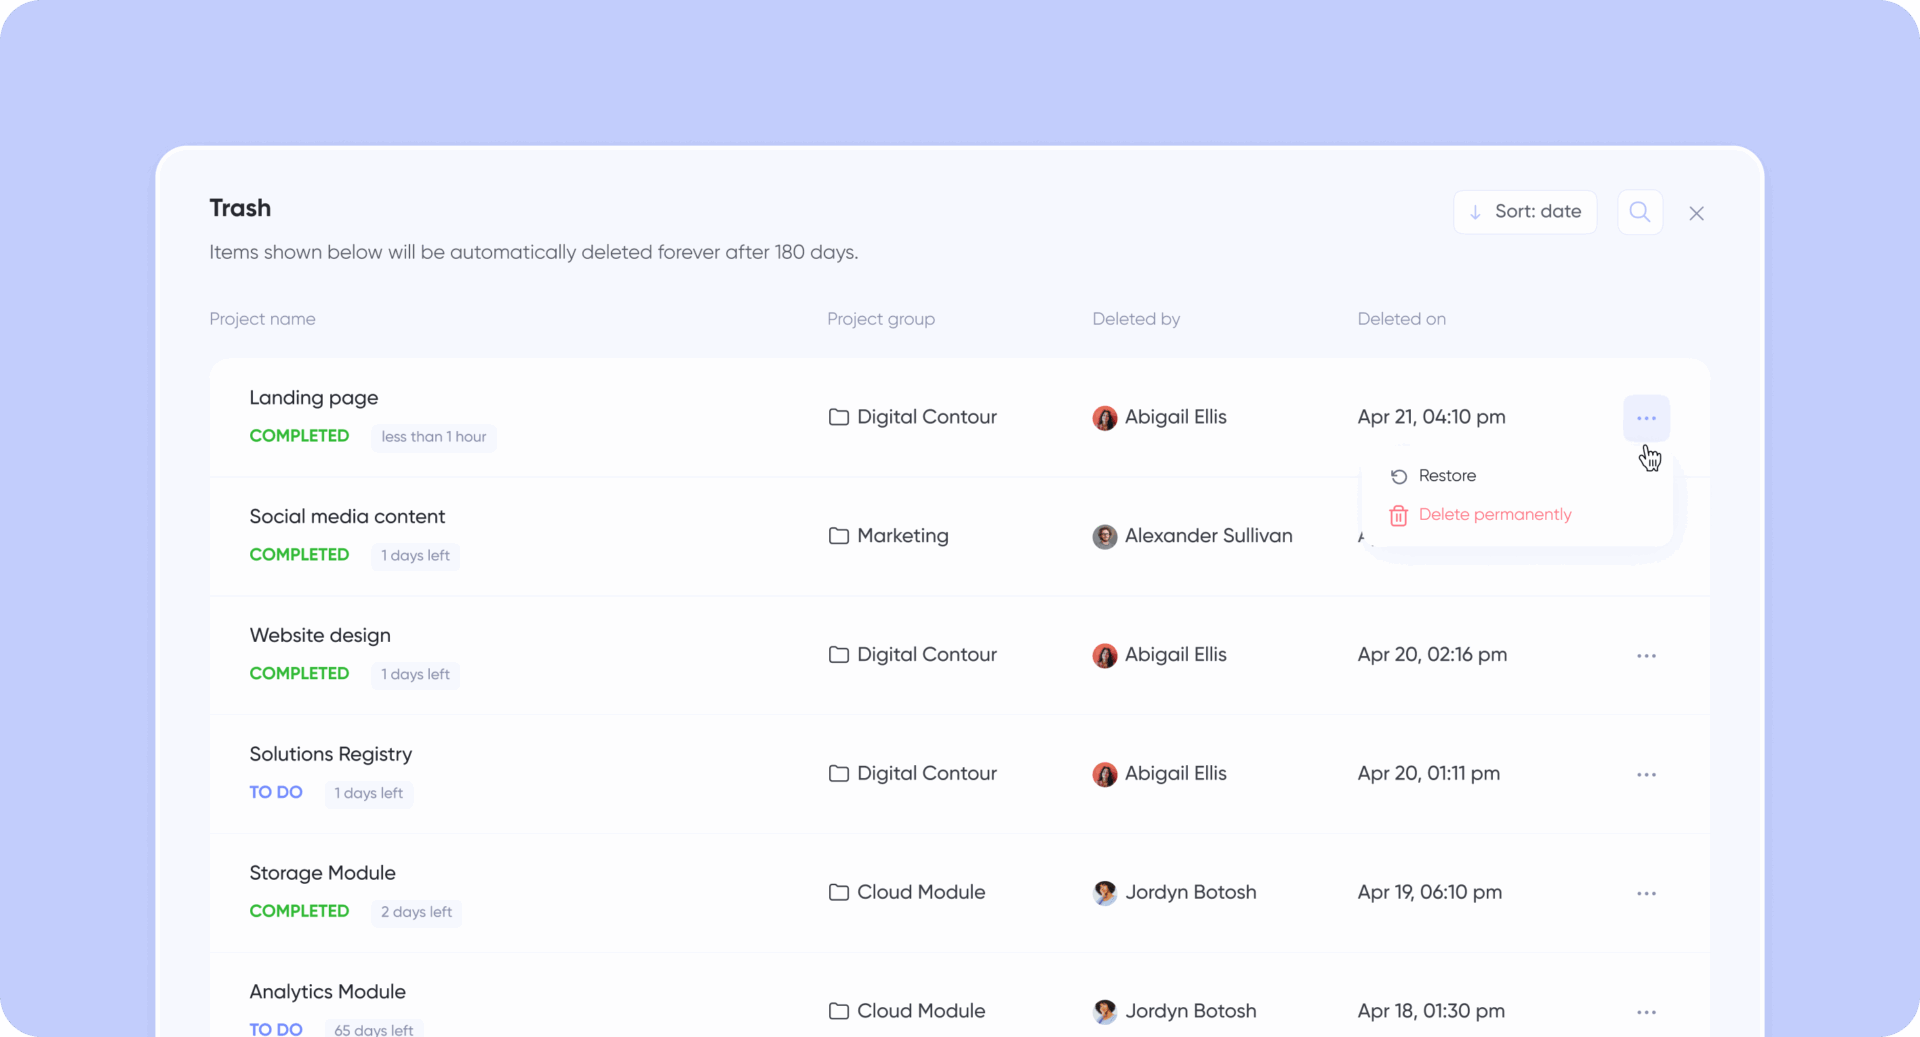Click Jordyn Botosh's avatar in Storage Module row

[x=1104, y=893]
